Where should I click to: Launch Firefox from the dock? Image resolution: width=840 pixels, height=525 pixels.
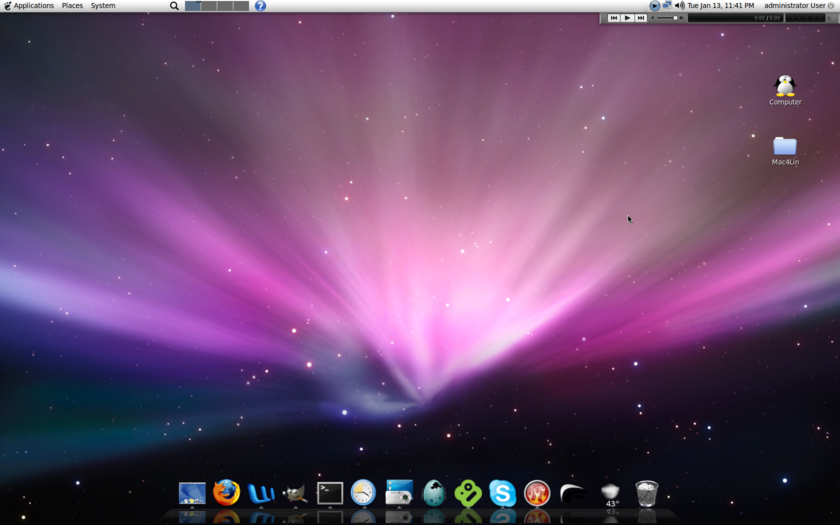tap(226, 492)
